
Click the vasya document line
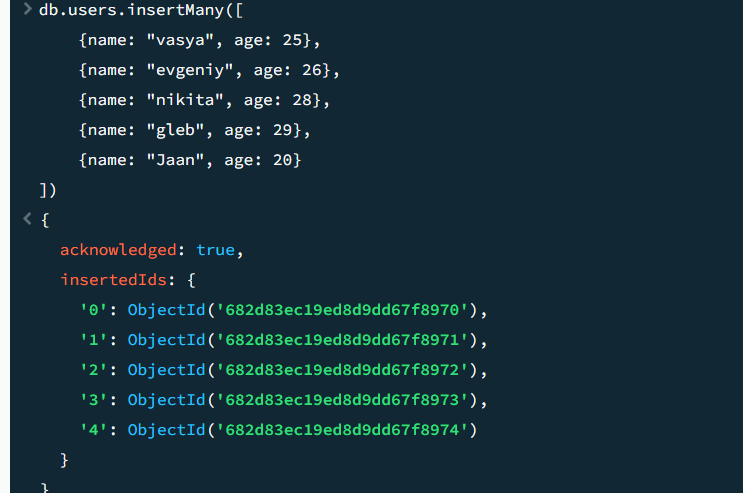click(199, 40)
